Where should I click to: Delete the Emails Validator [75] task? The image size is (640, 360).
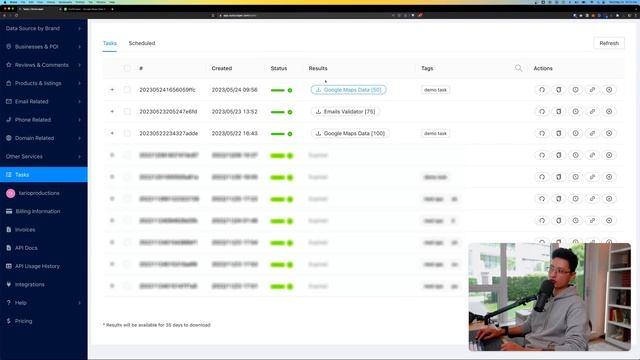coord(609,111)
